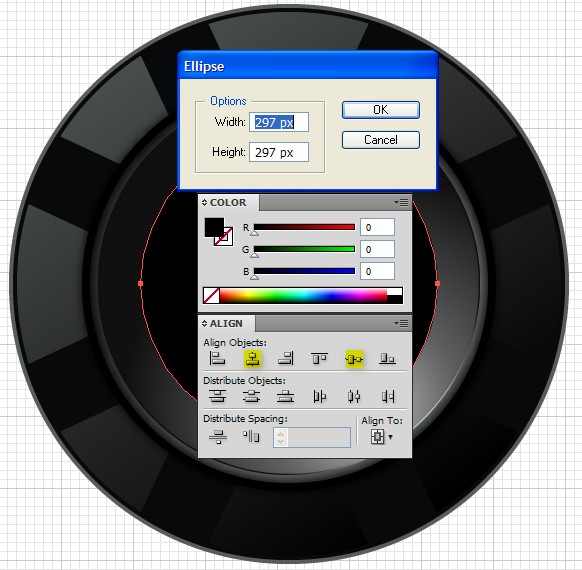Click Horizontal Distribute Space icon
The image size is (582, 570).
pyautogui.click(x=251, y=436)
